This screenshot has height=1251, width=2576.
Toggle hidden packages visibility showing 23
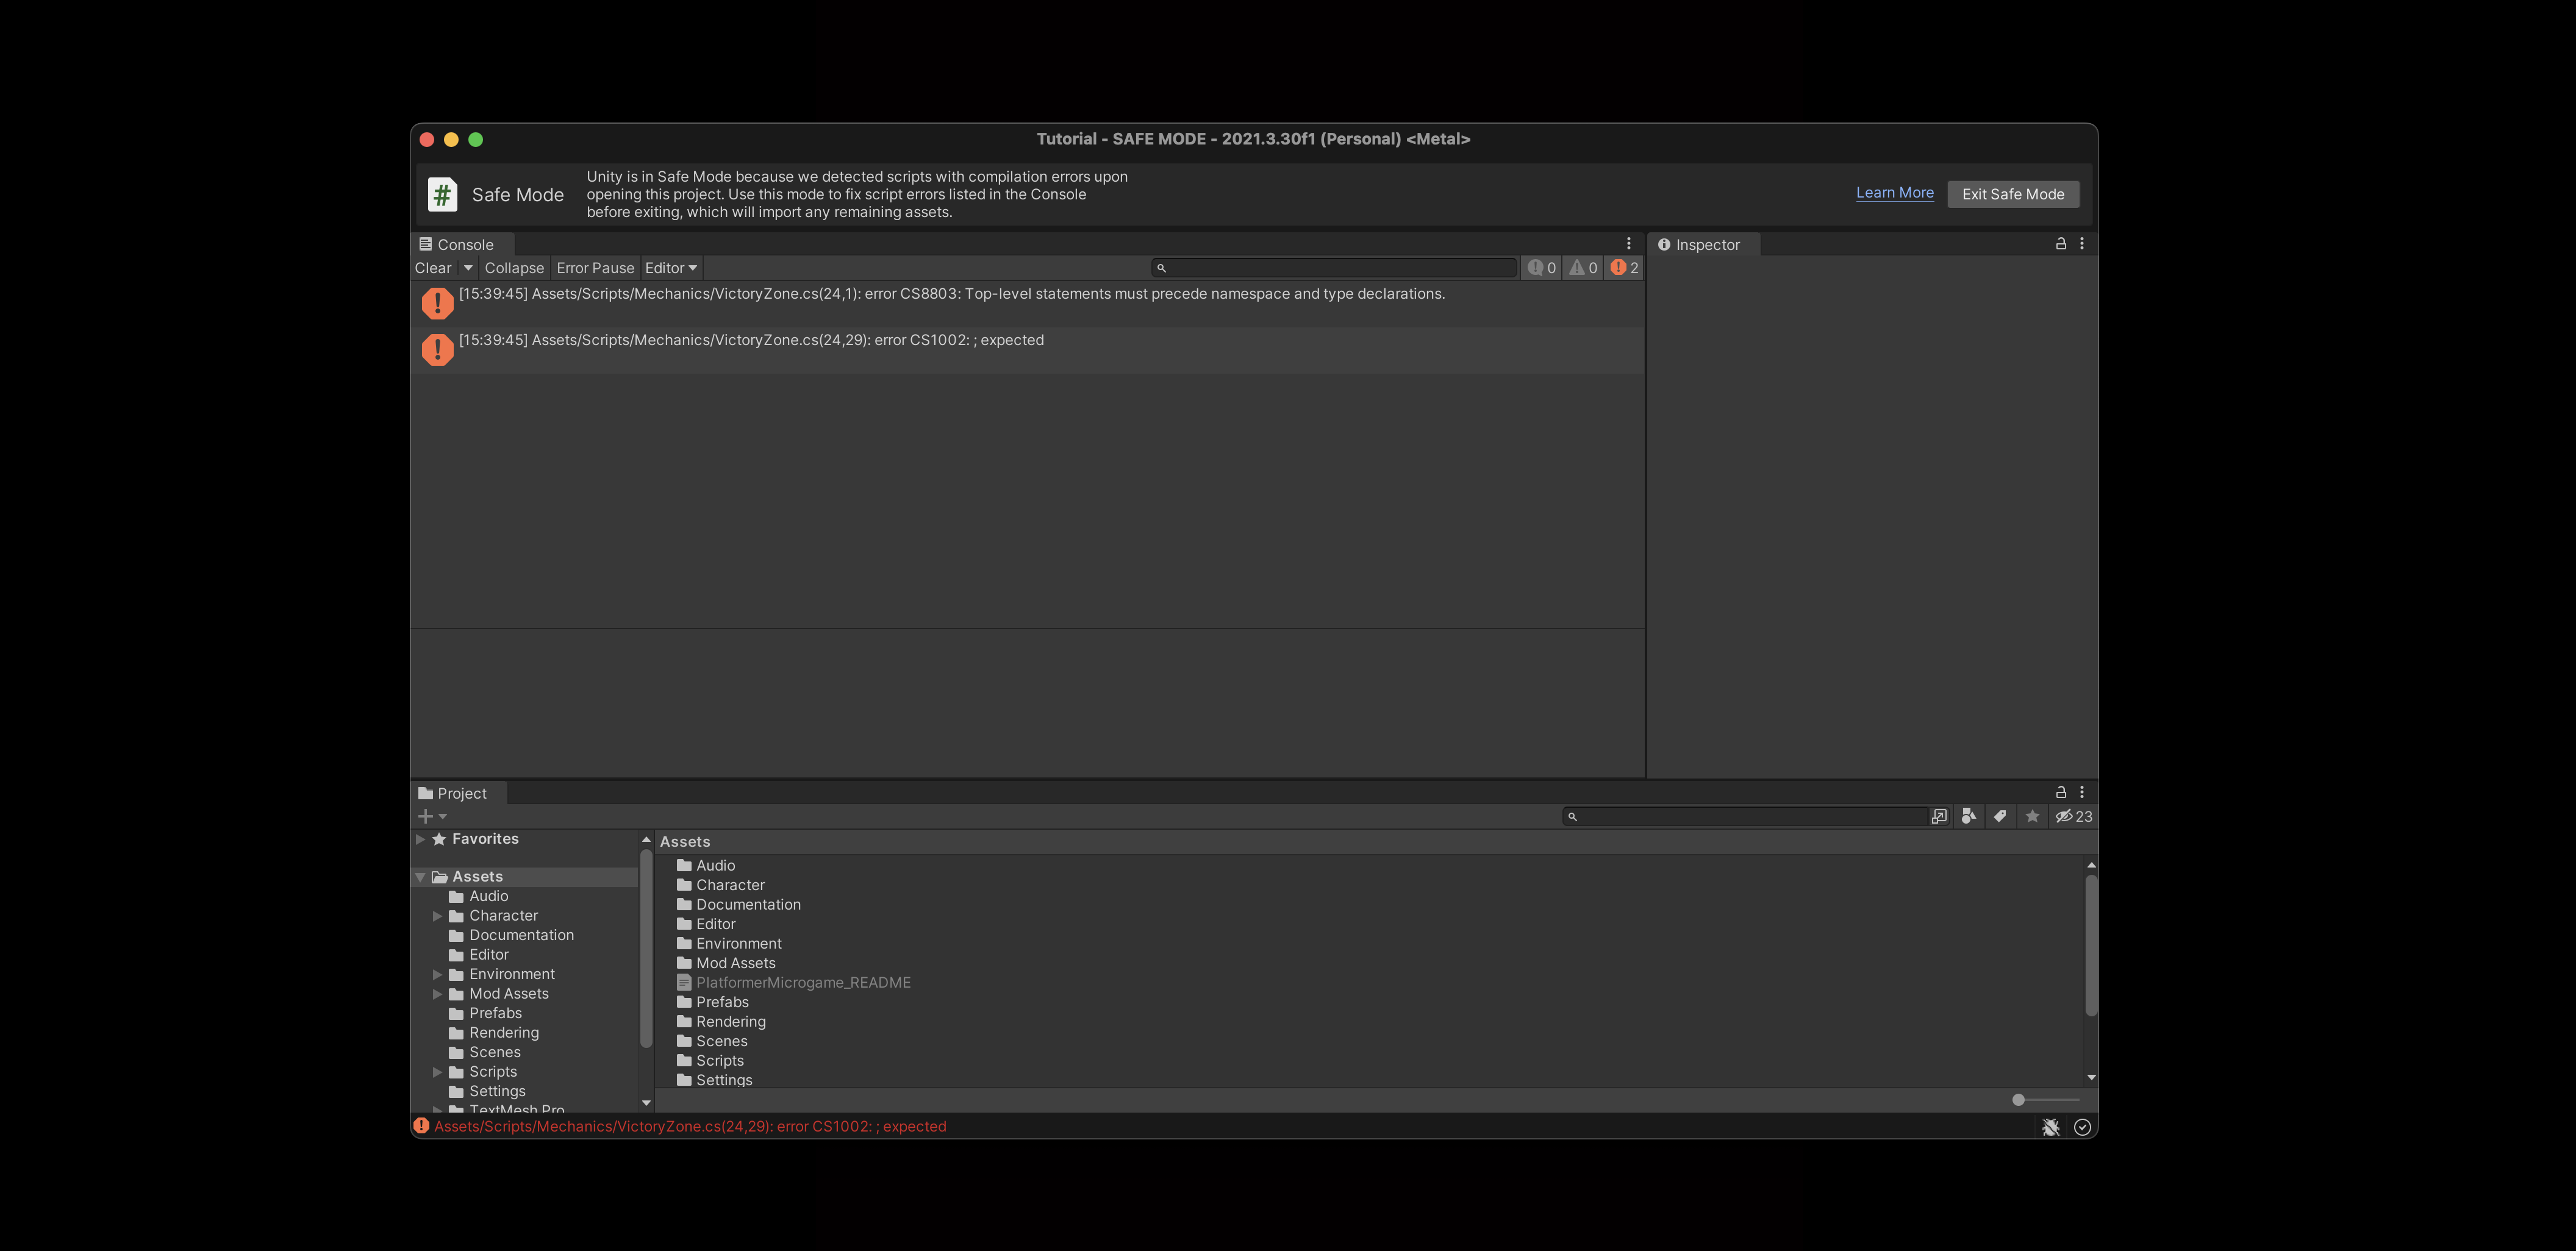click(x=2074, y=816)
